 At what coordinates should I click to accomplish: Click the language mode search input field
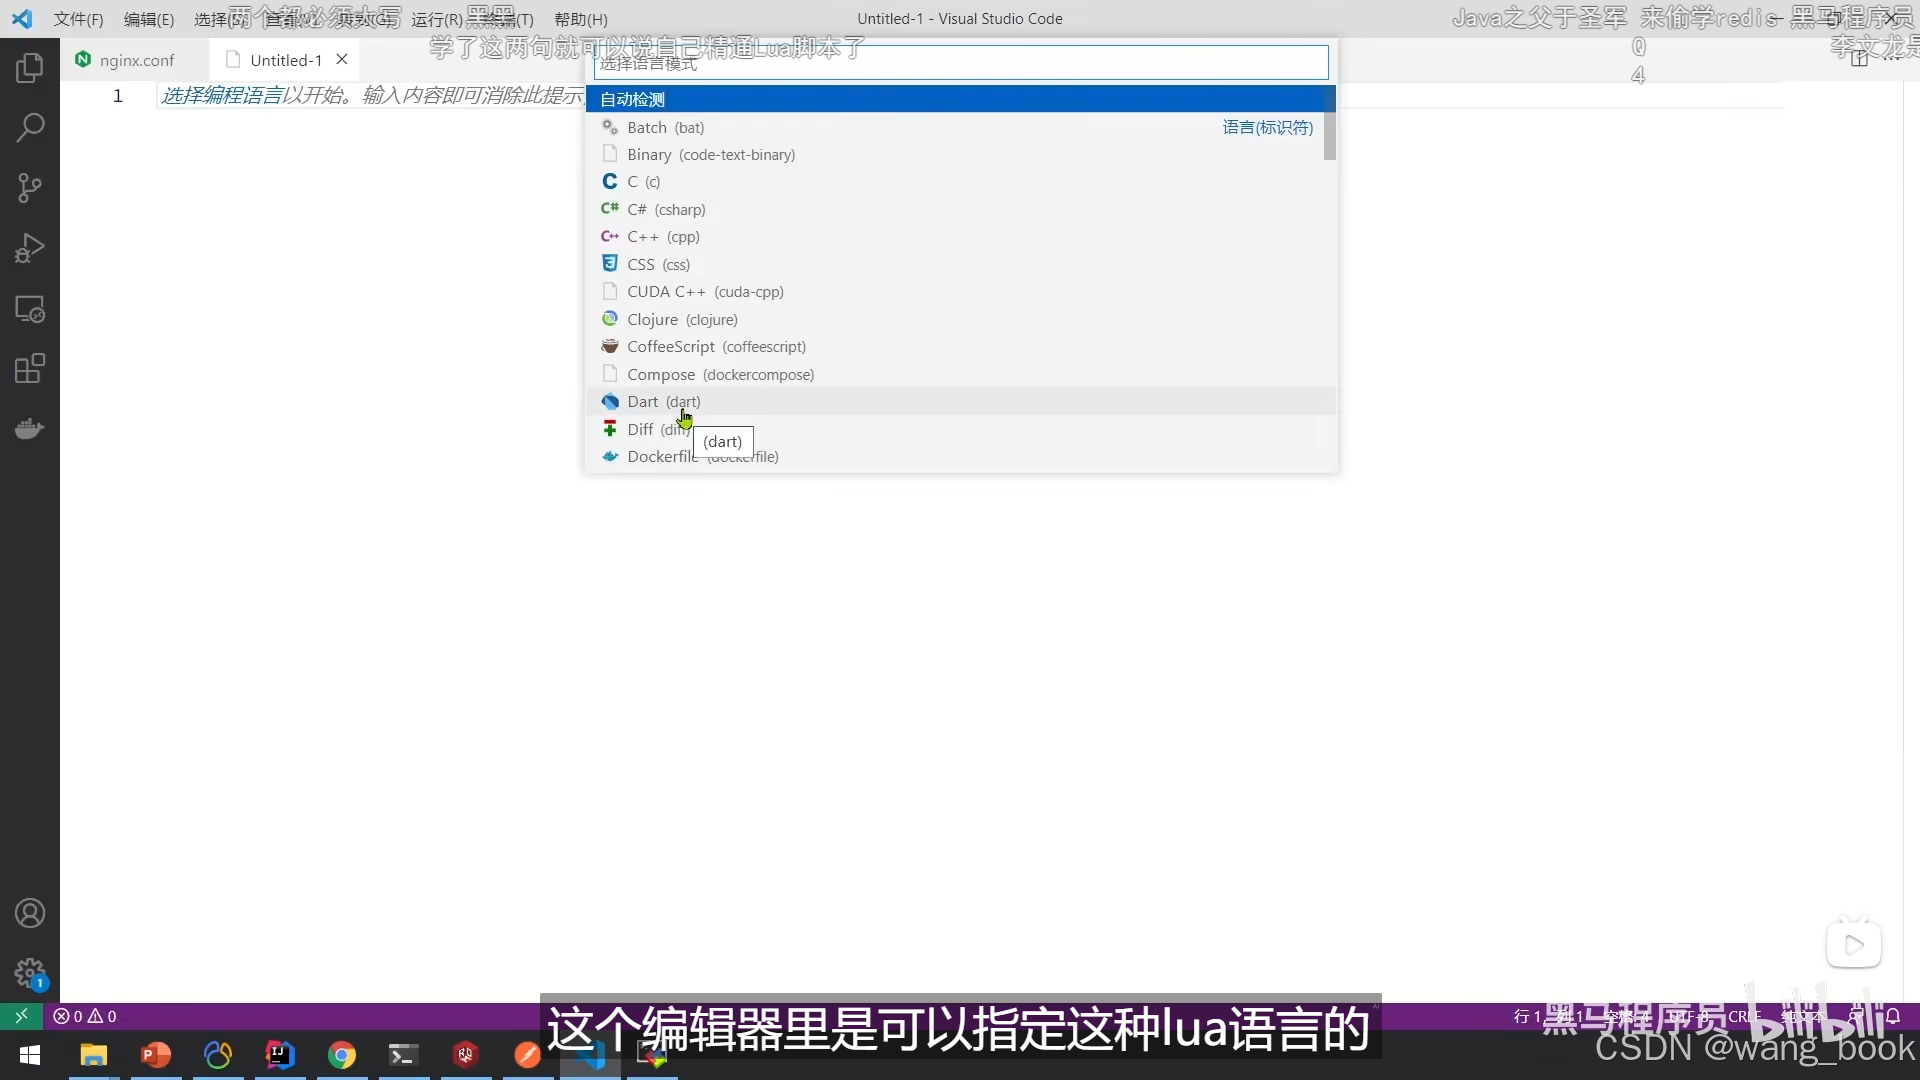(x=960, y=63)
